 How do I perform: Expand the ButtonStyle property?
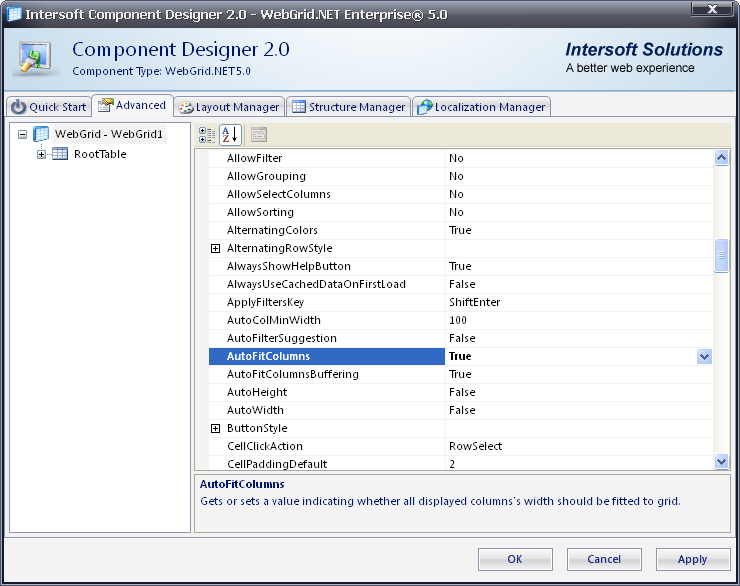(x=215, y=428)
